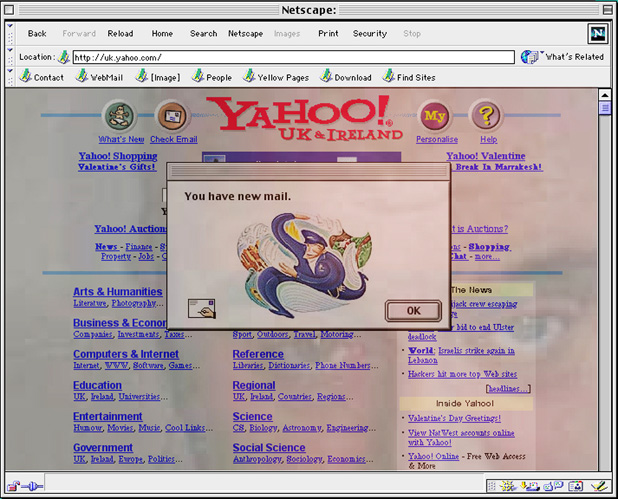Viewport: 618px width, 499px height.
Task: Click the Search toolbar button
Action: pyautogui.click(x=203, y=34)
